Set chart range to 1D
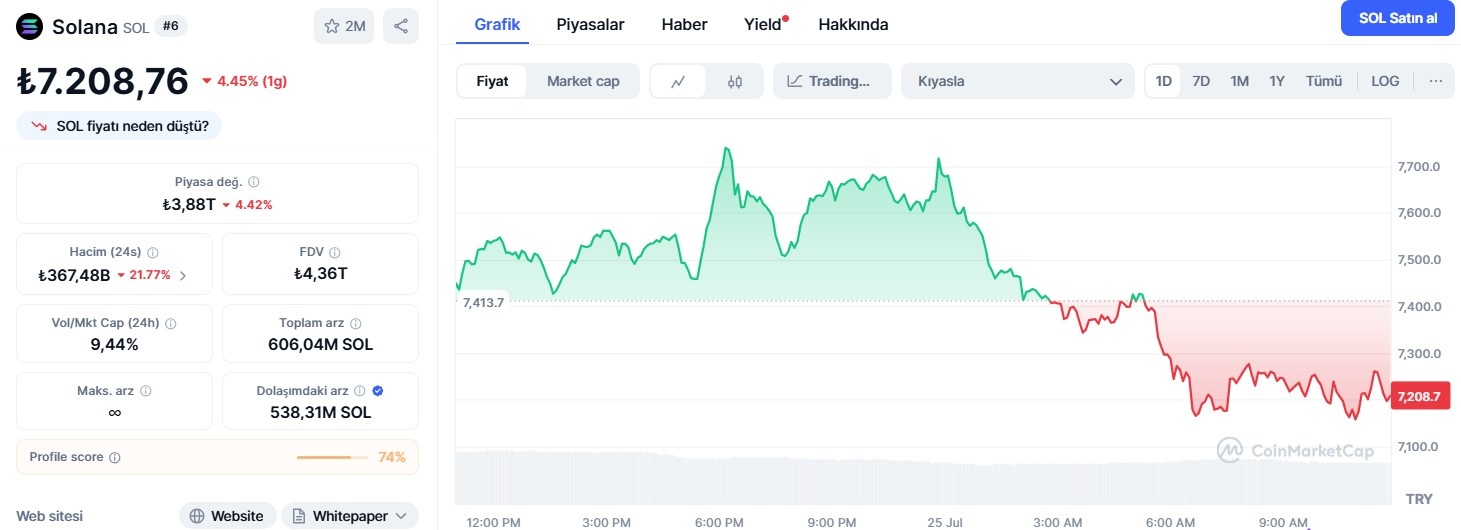The image size is (1461, 530). tap(1164, 81)
